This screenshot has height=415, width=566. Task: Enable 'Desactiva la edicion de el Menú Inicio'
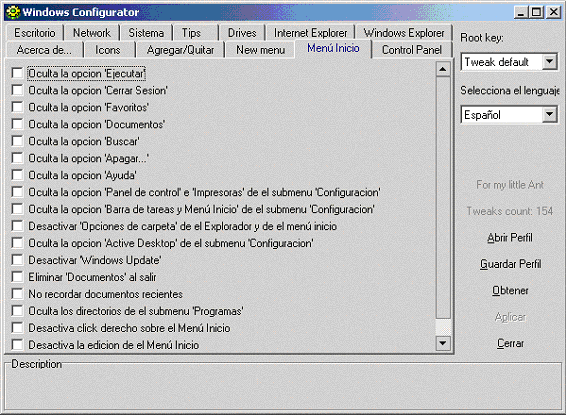point(17,345)
